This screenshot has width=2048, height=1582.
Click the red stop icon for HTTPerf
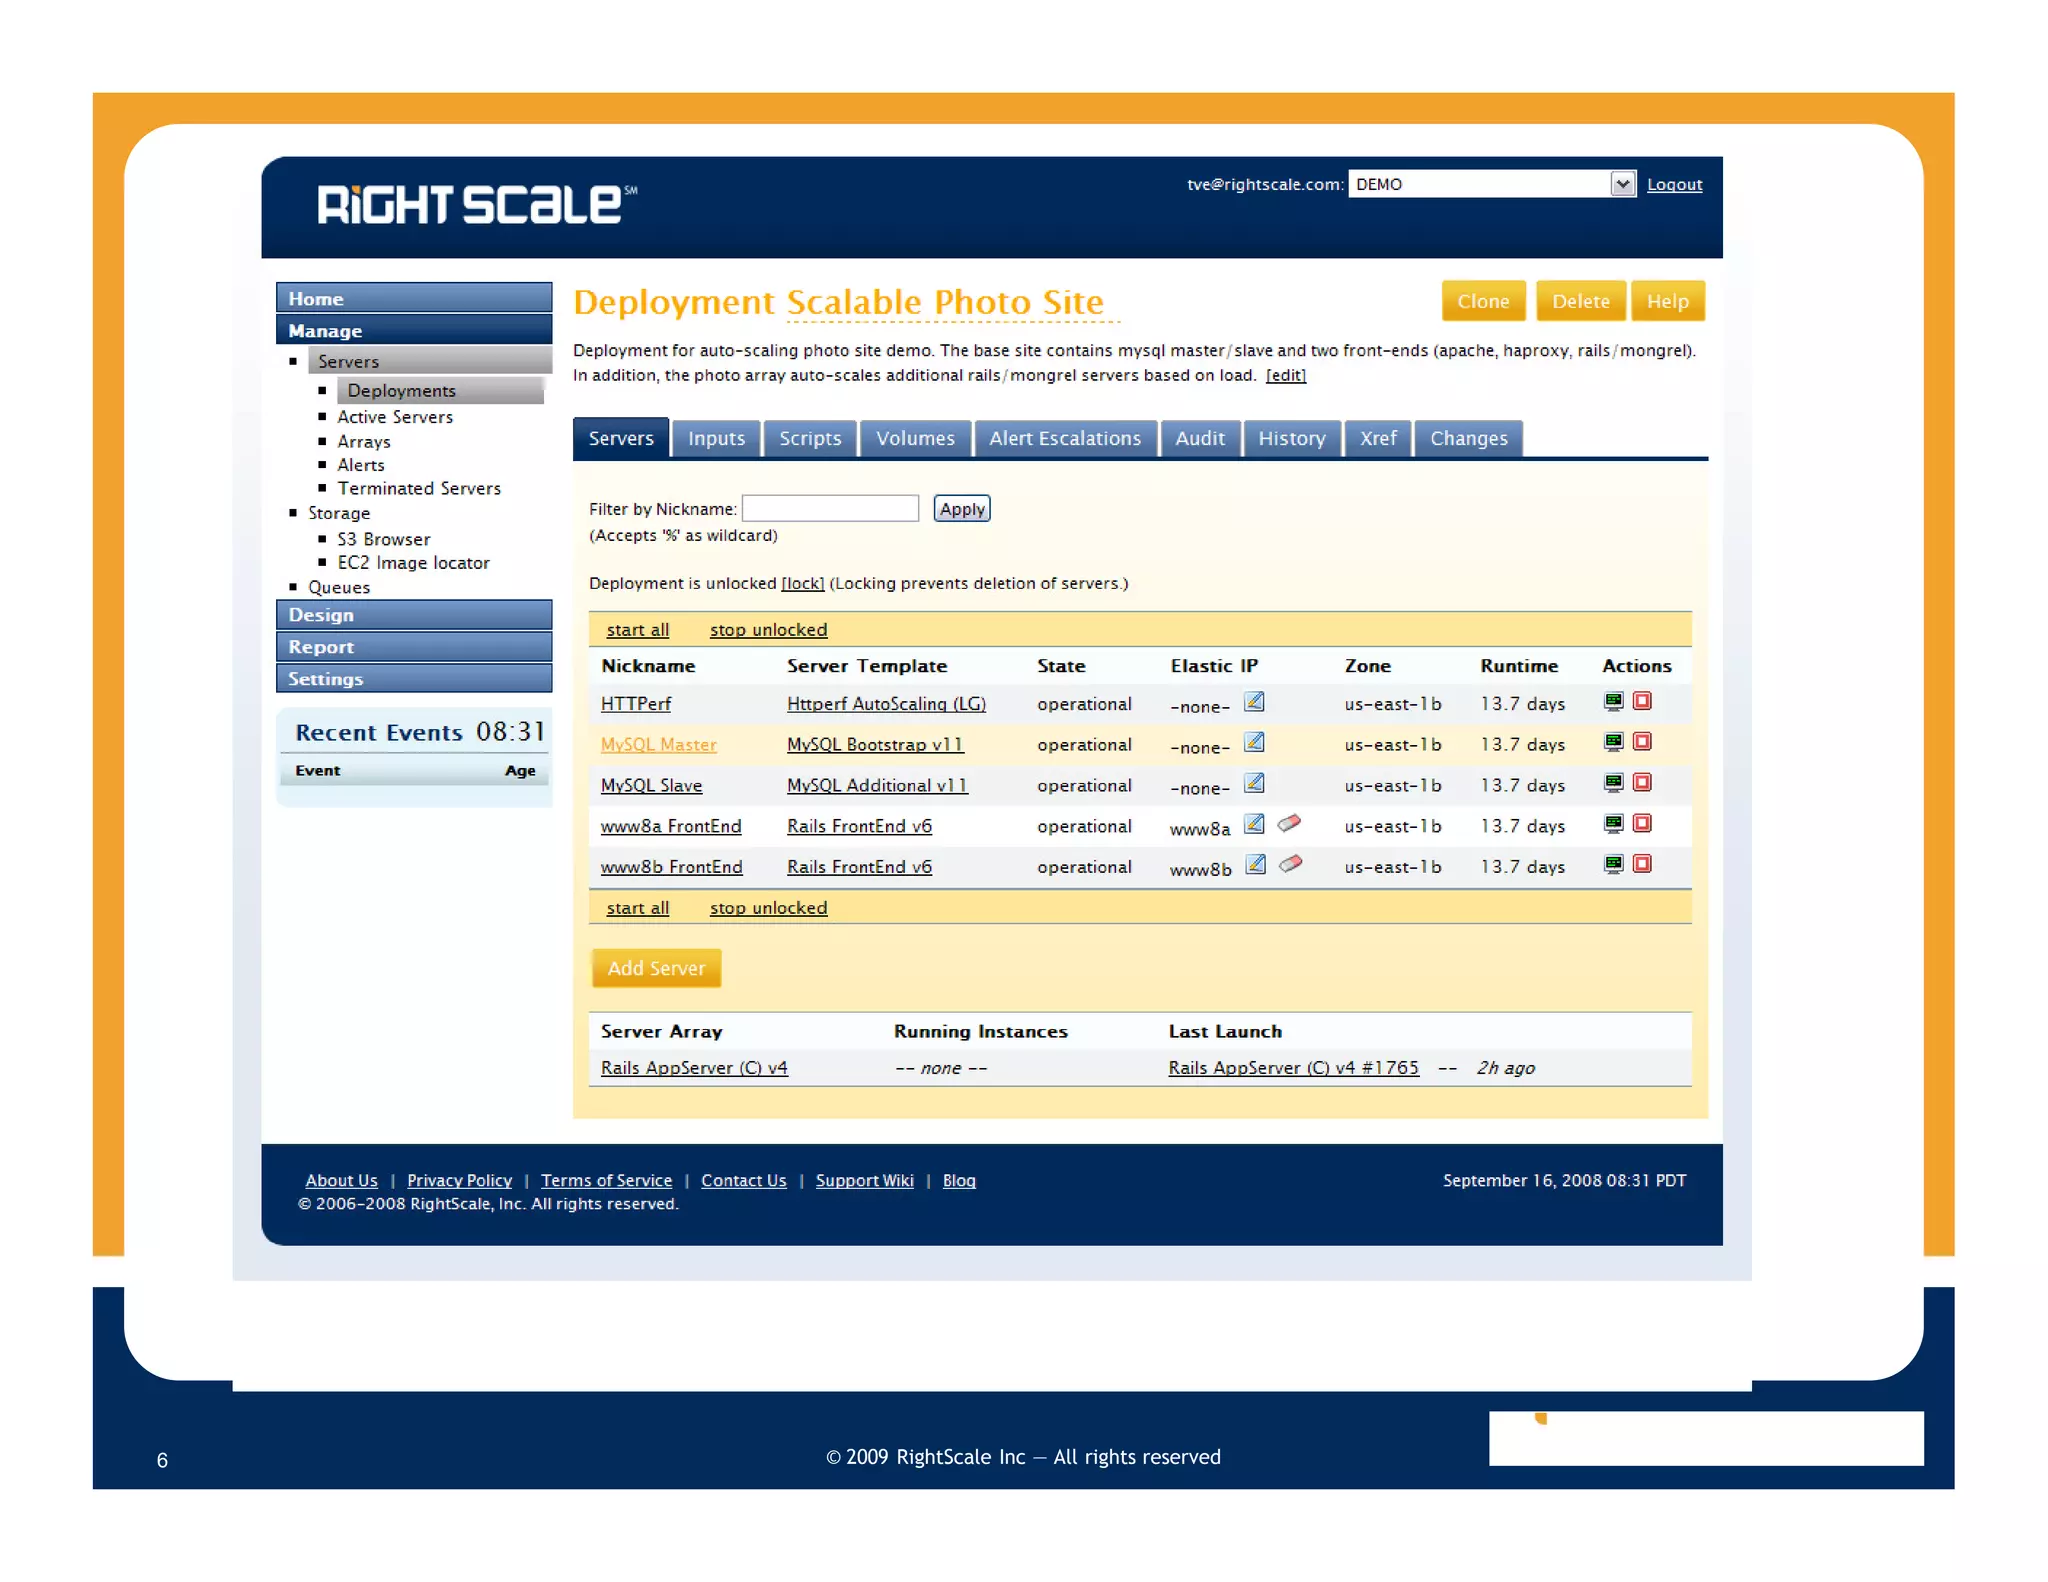1642,701
